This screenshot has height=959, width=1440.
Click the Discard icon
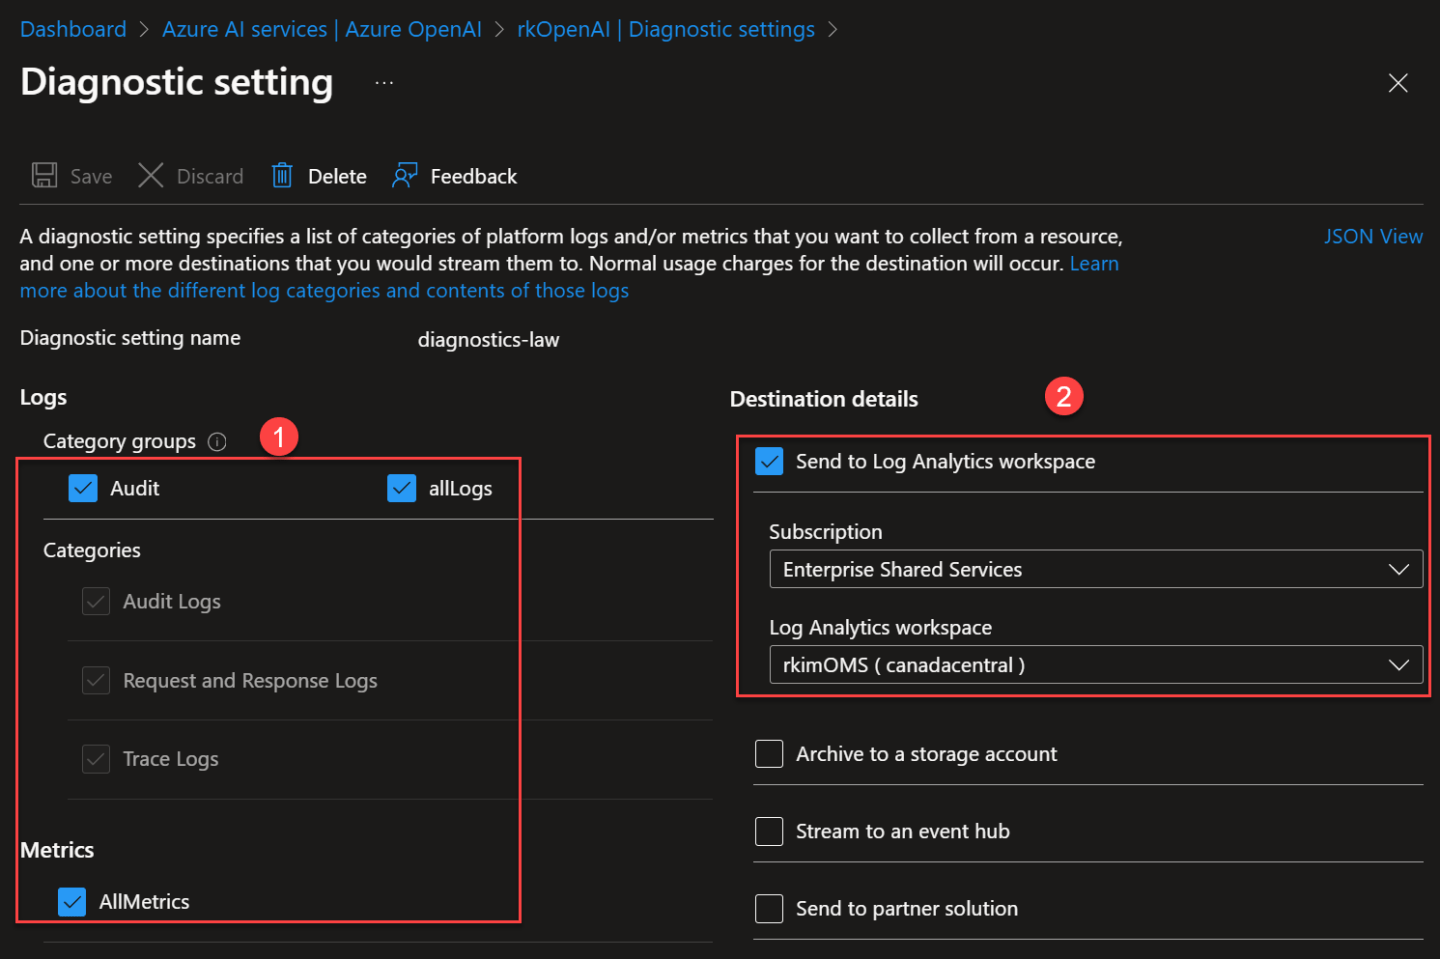tap(150, 175)
